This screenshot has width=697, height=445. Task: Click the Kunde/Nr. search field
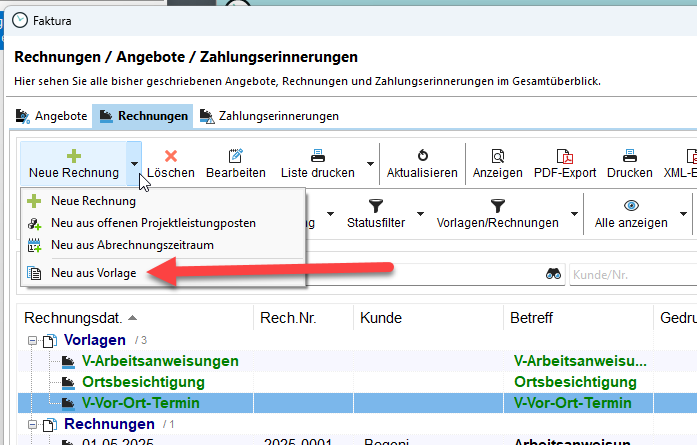[x=632, y=274]
